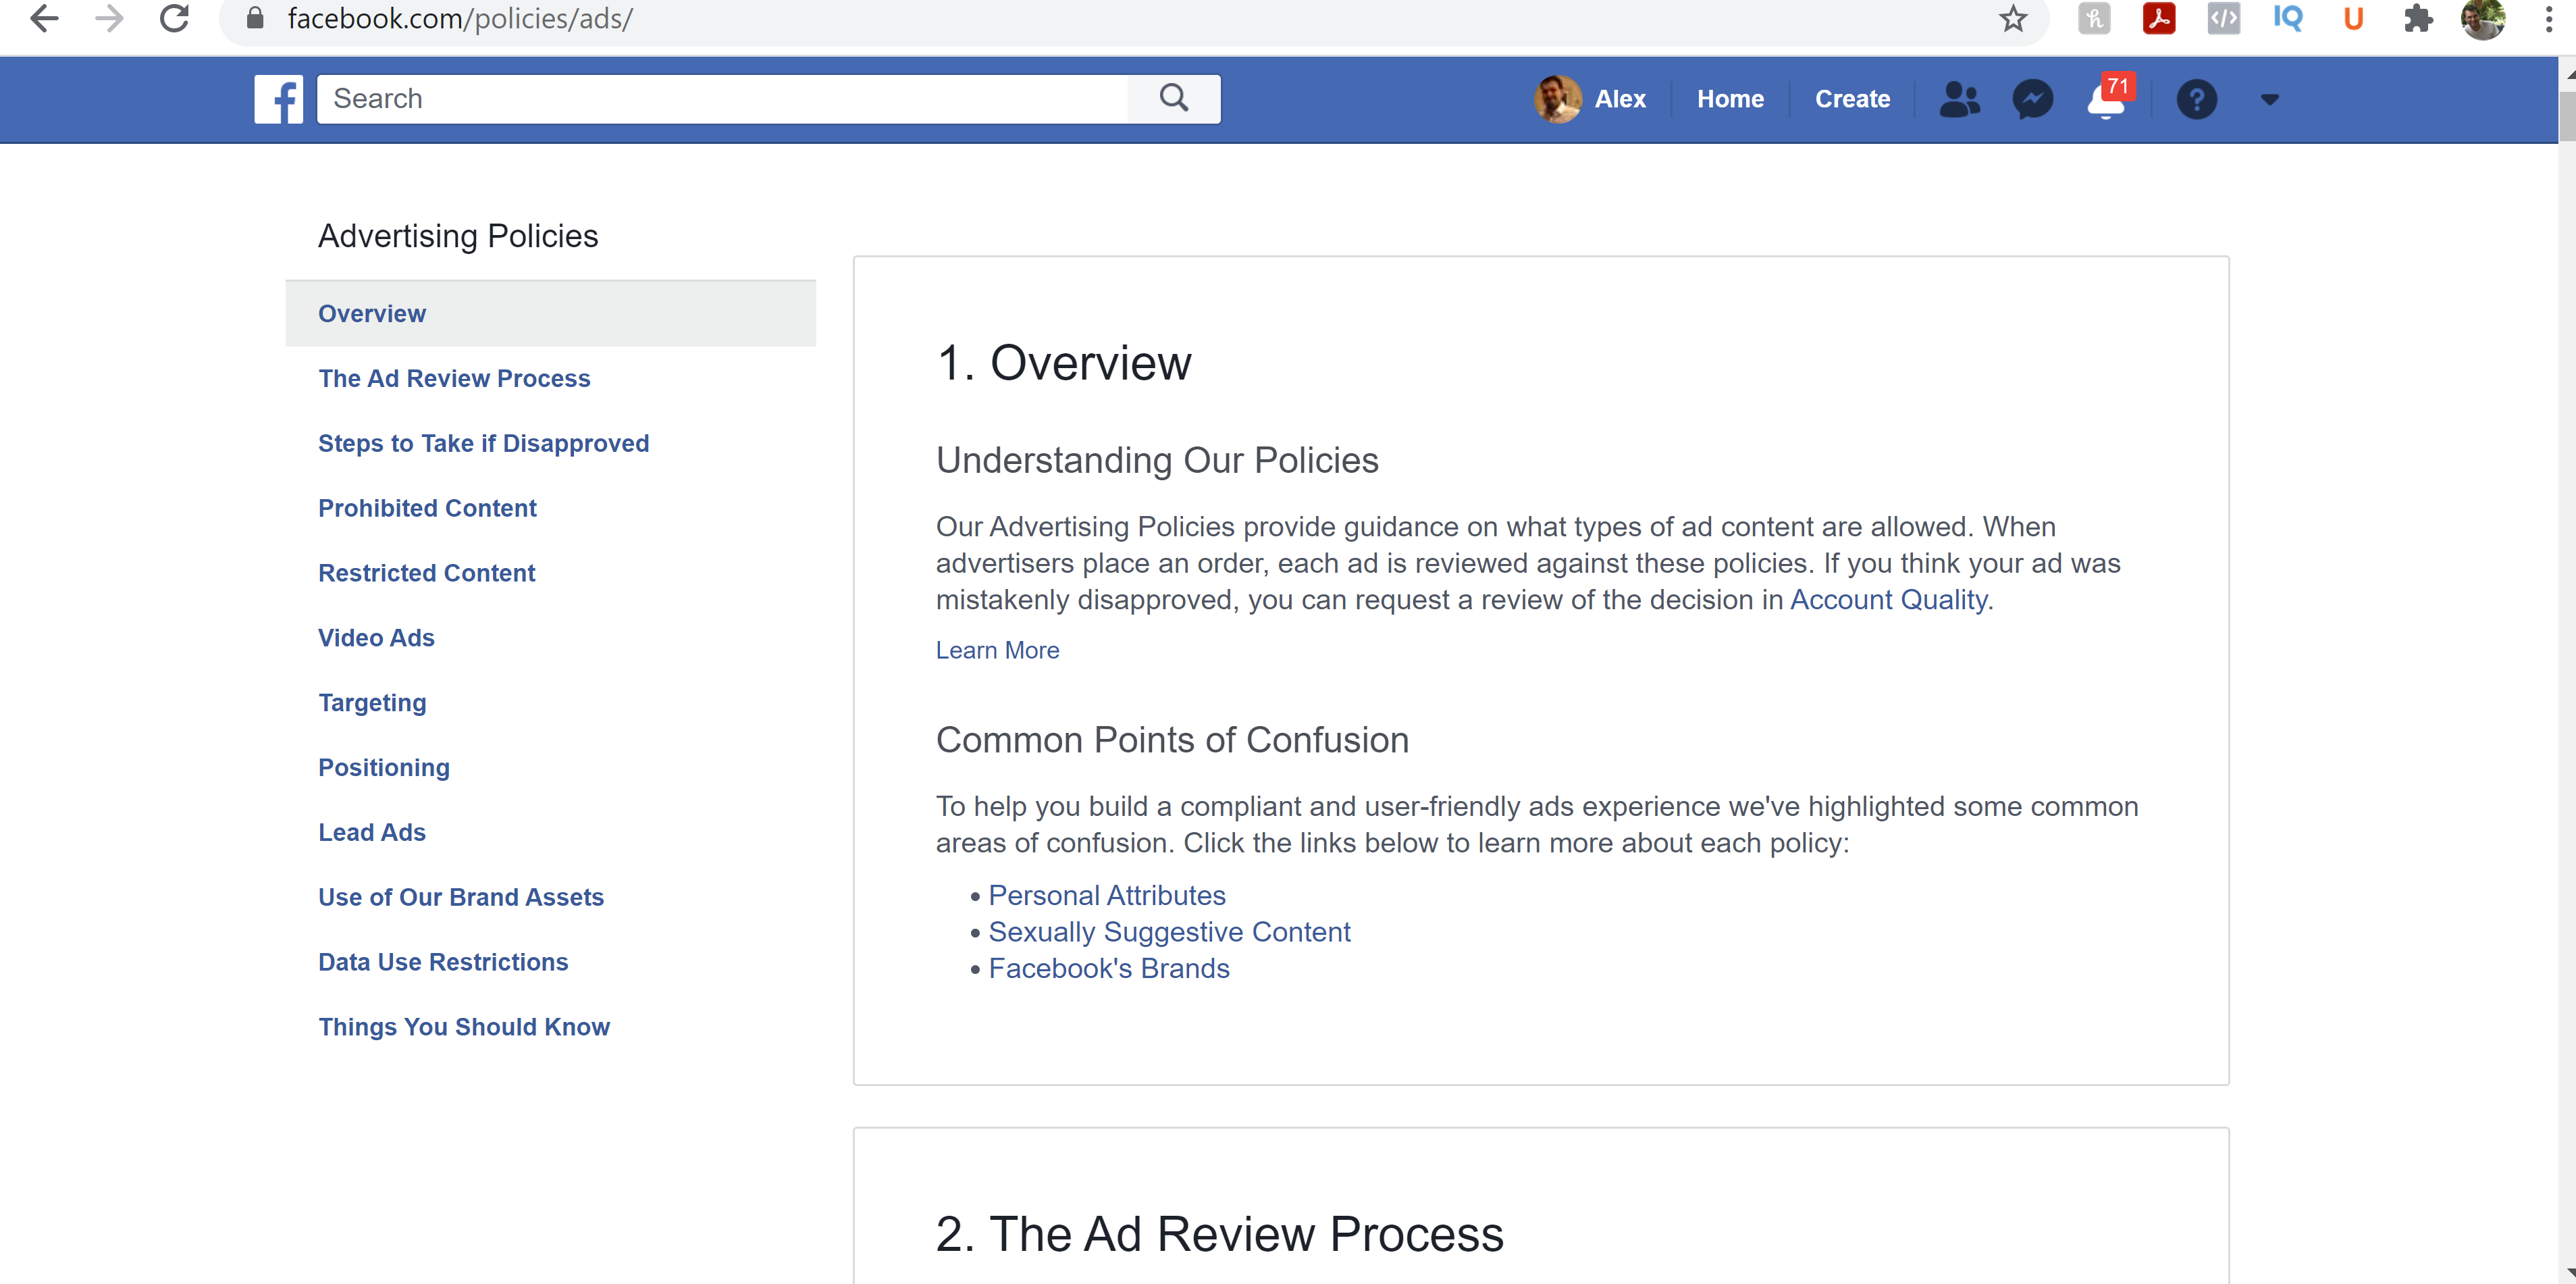Select The Ad Review Process sidebar item
2576x1284 pixels.
pyautogui.click(x=454, y=378)
